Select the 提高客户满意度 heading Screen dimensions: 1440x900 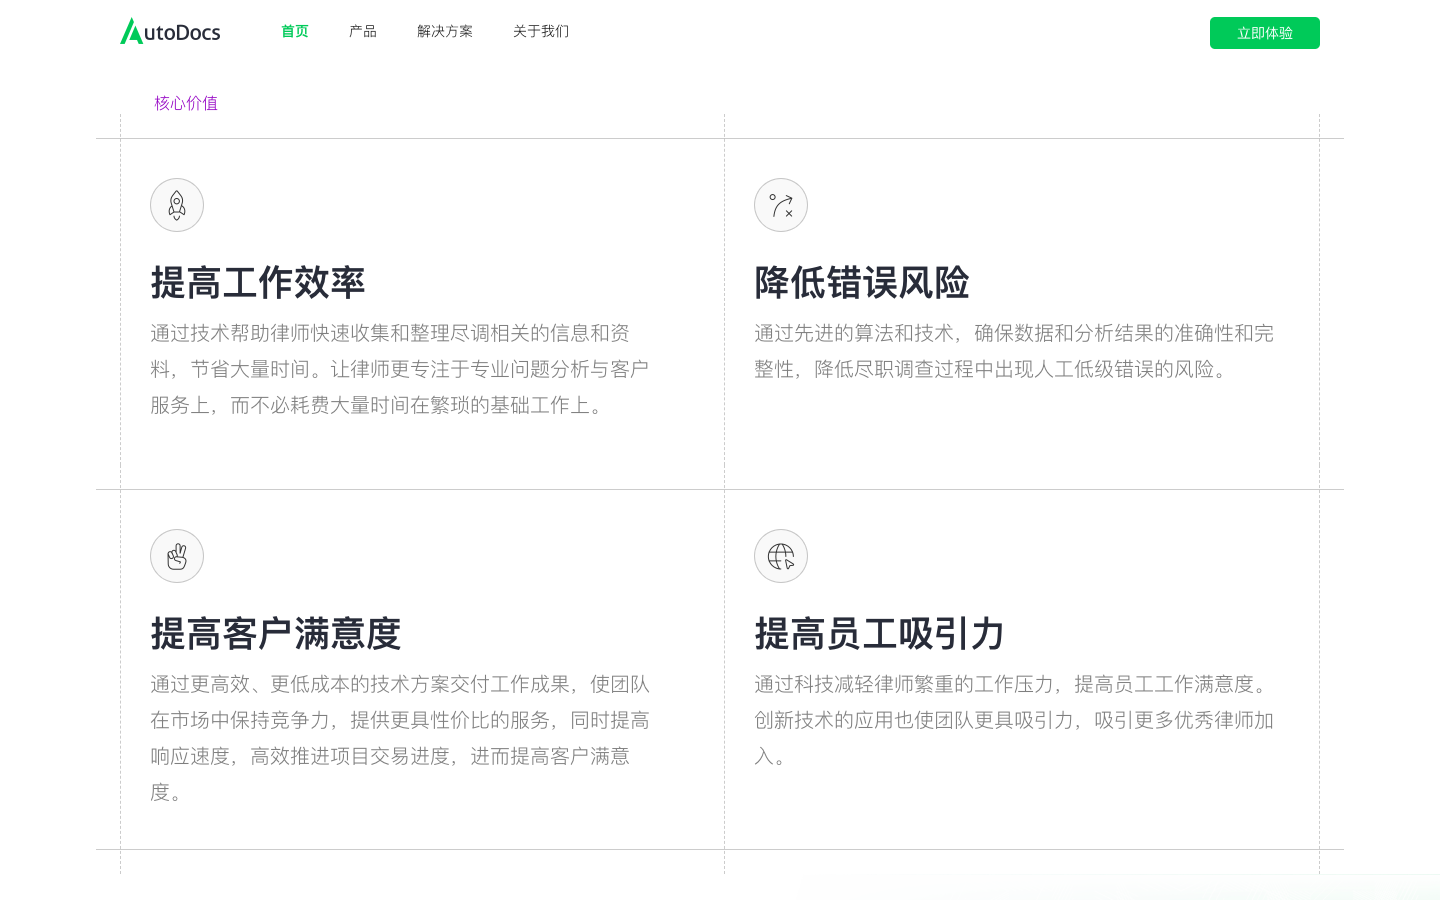(276, 634)
